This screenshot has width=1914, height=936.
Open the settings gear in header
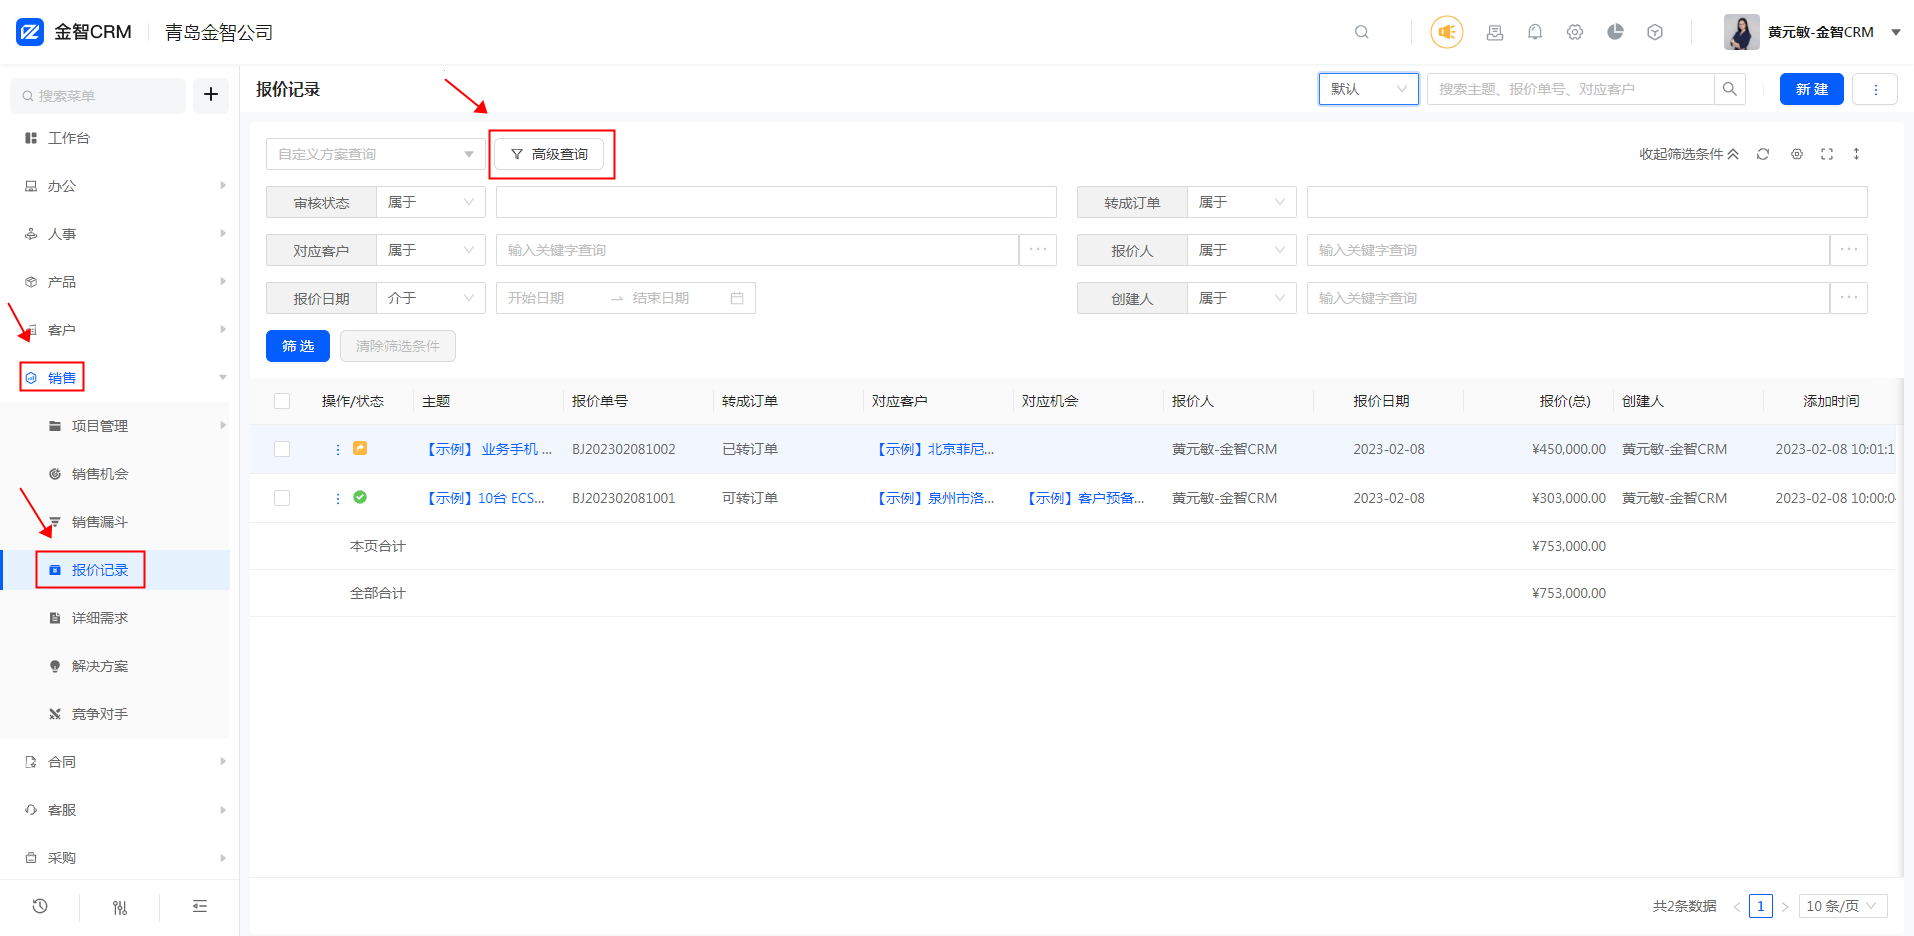(1575, 32)
